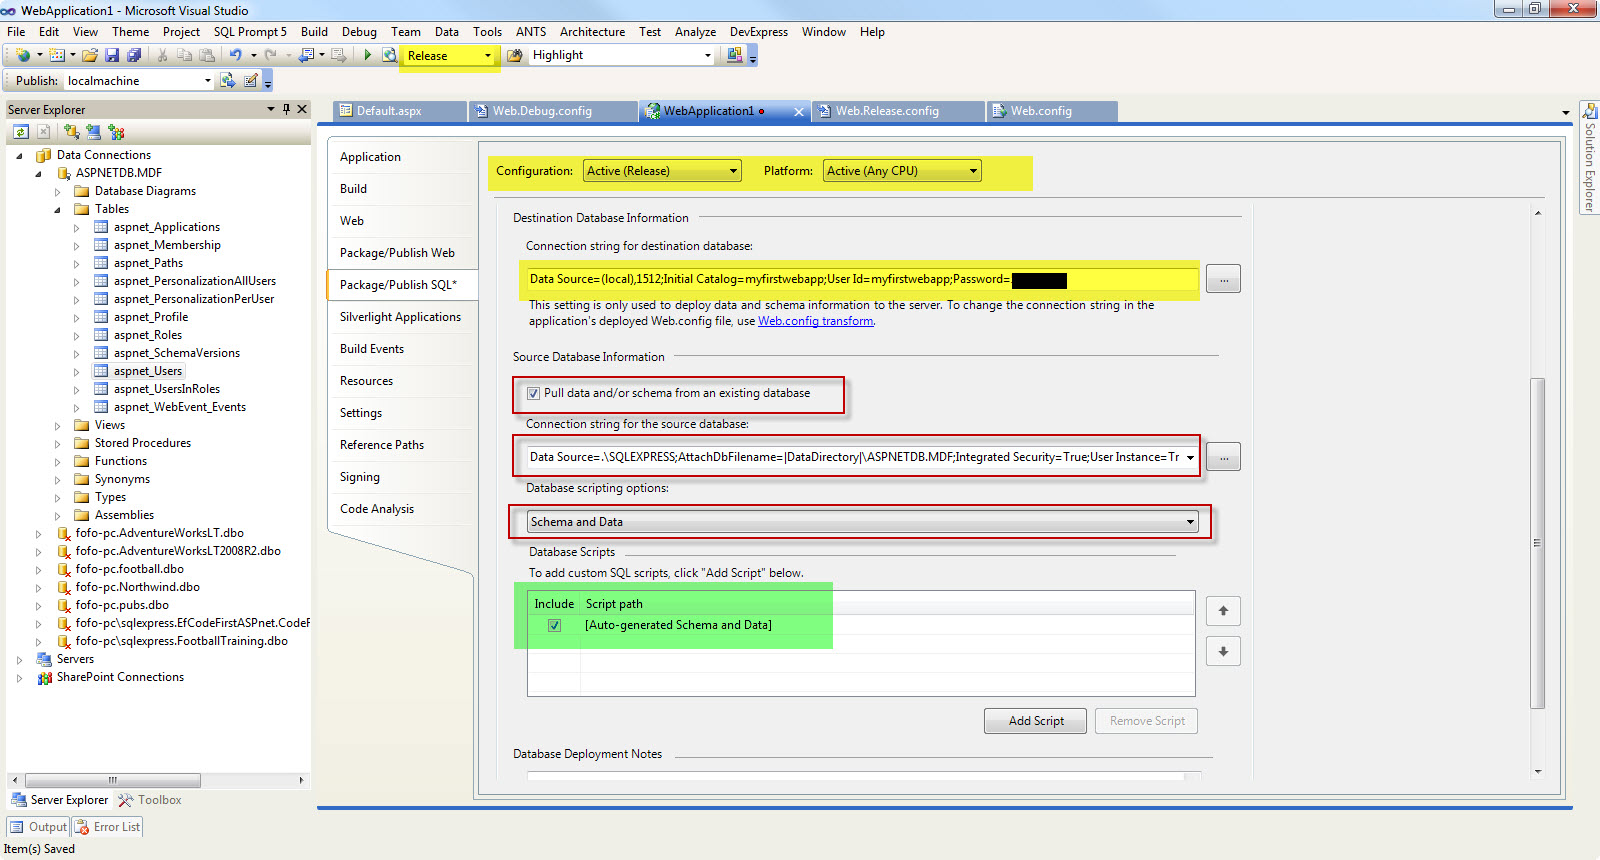Open the source database connection string dropdown
The image size is (1600, 860).
tap(1190, 457)
